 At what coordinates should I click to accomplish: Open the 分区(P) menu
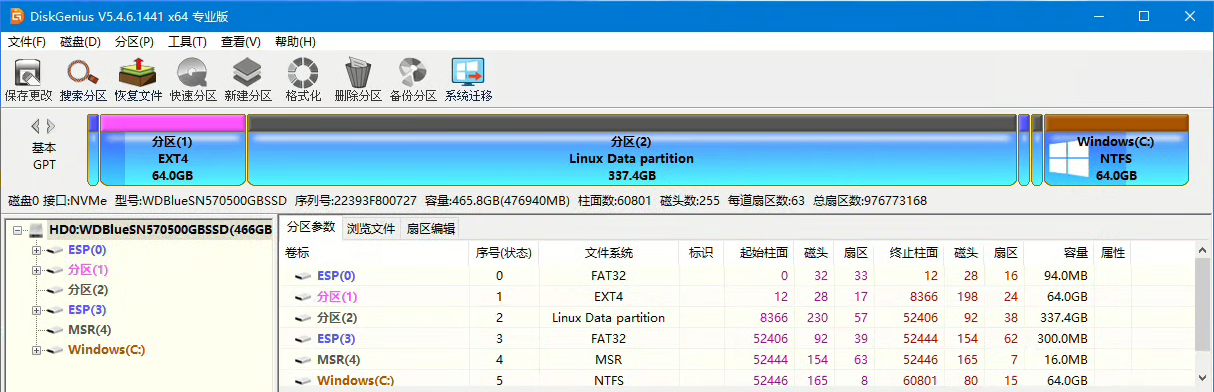point(134,42)
